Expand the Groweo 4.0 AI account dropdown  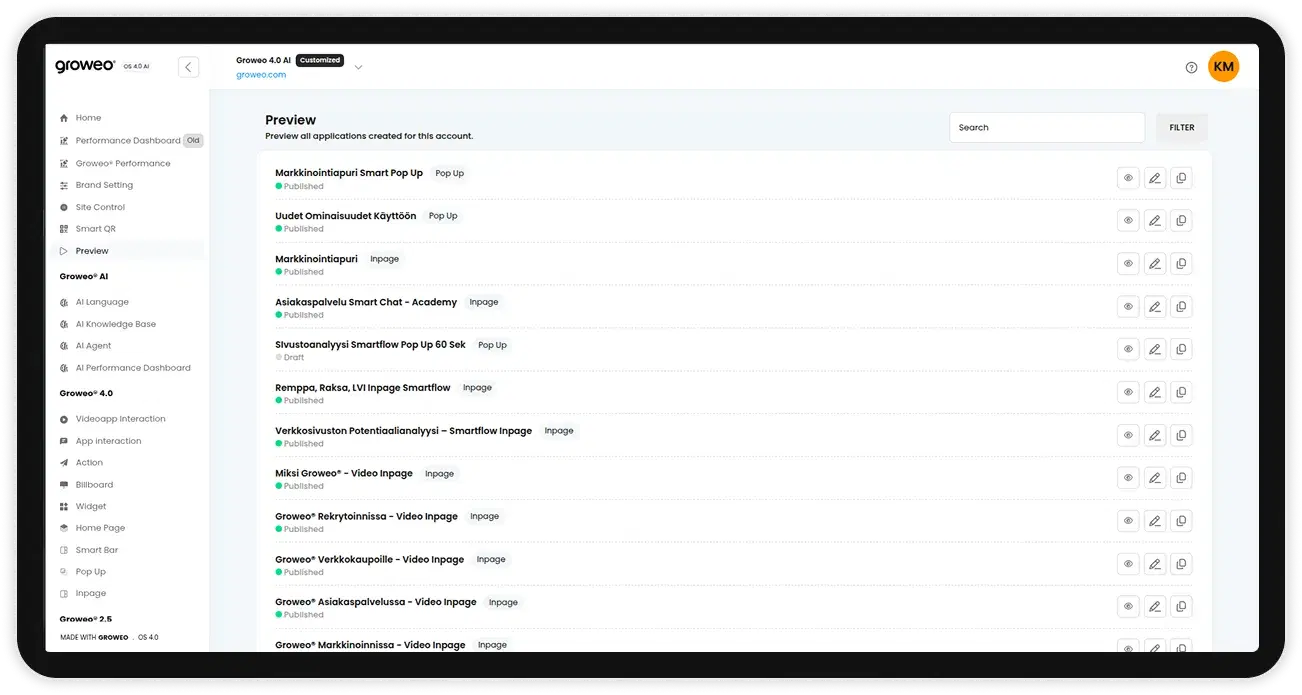click(358, 67)
